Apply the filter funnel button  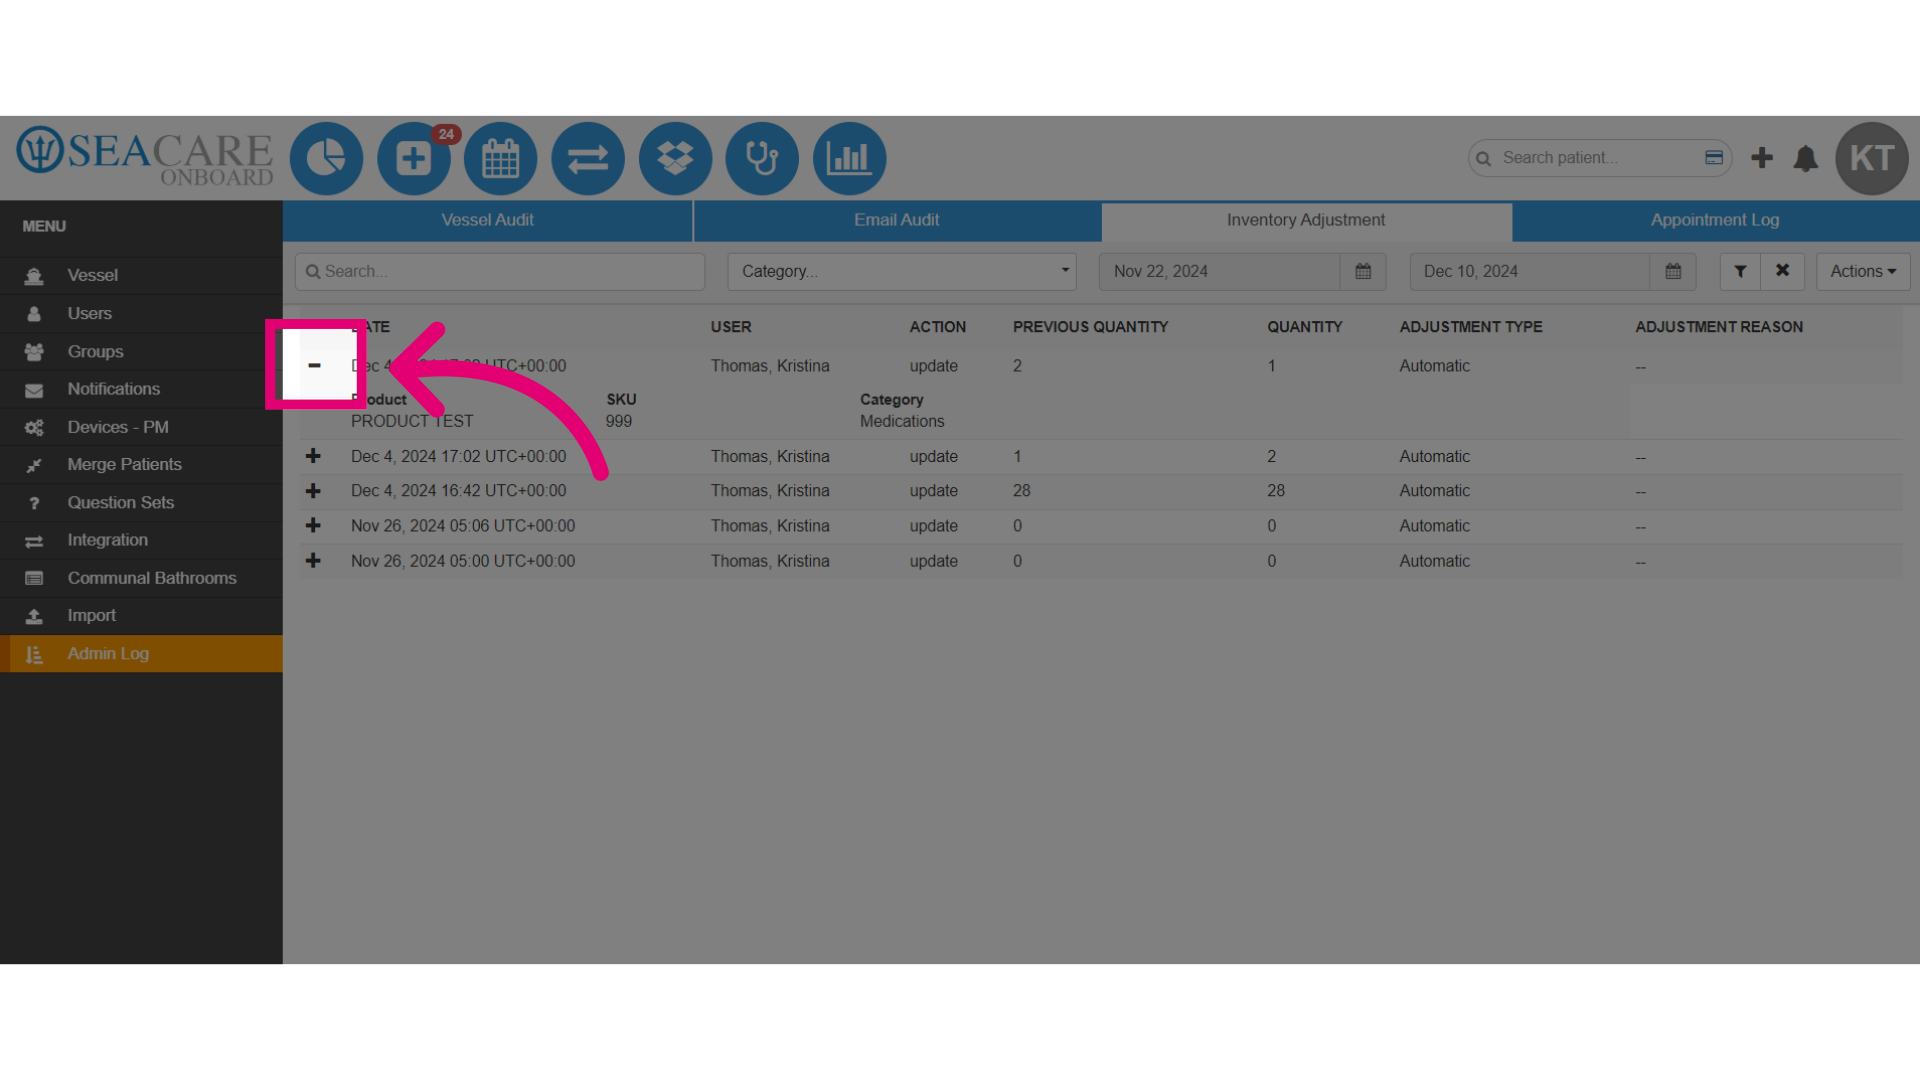[1740, 271]
